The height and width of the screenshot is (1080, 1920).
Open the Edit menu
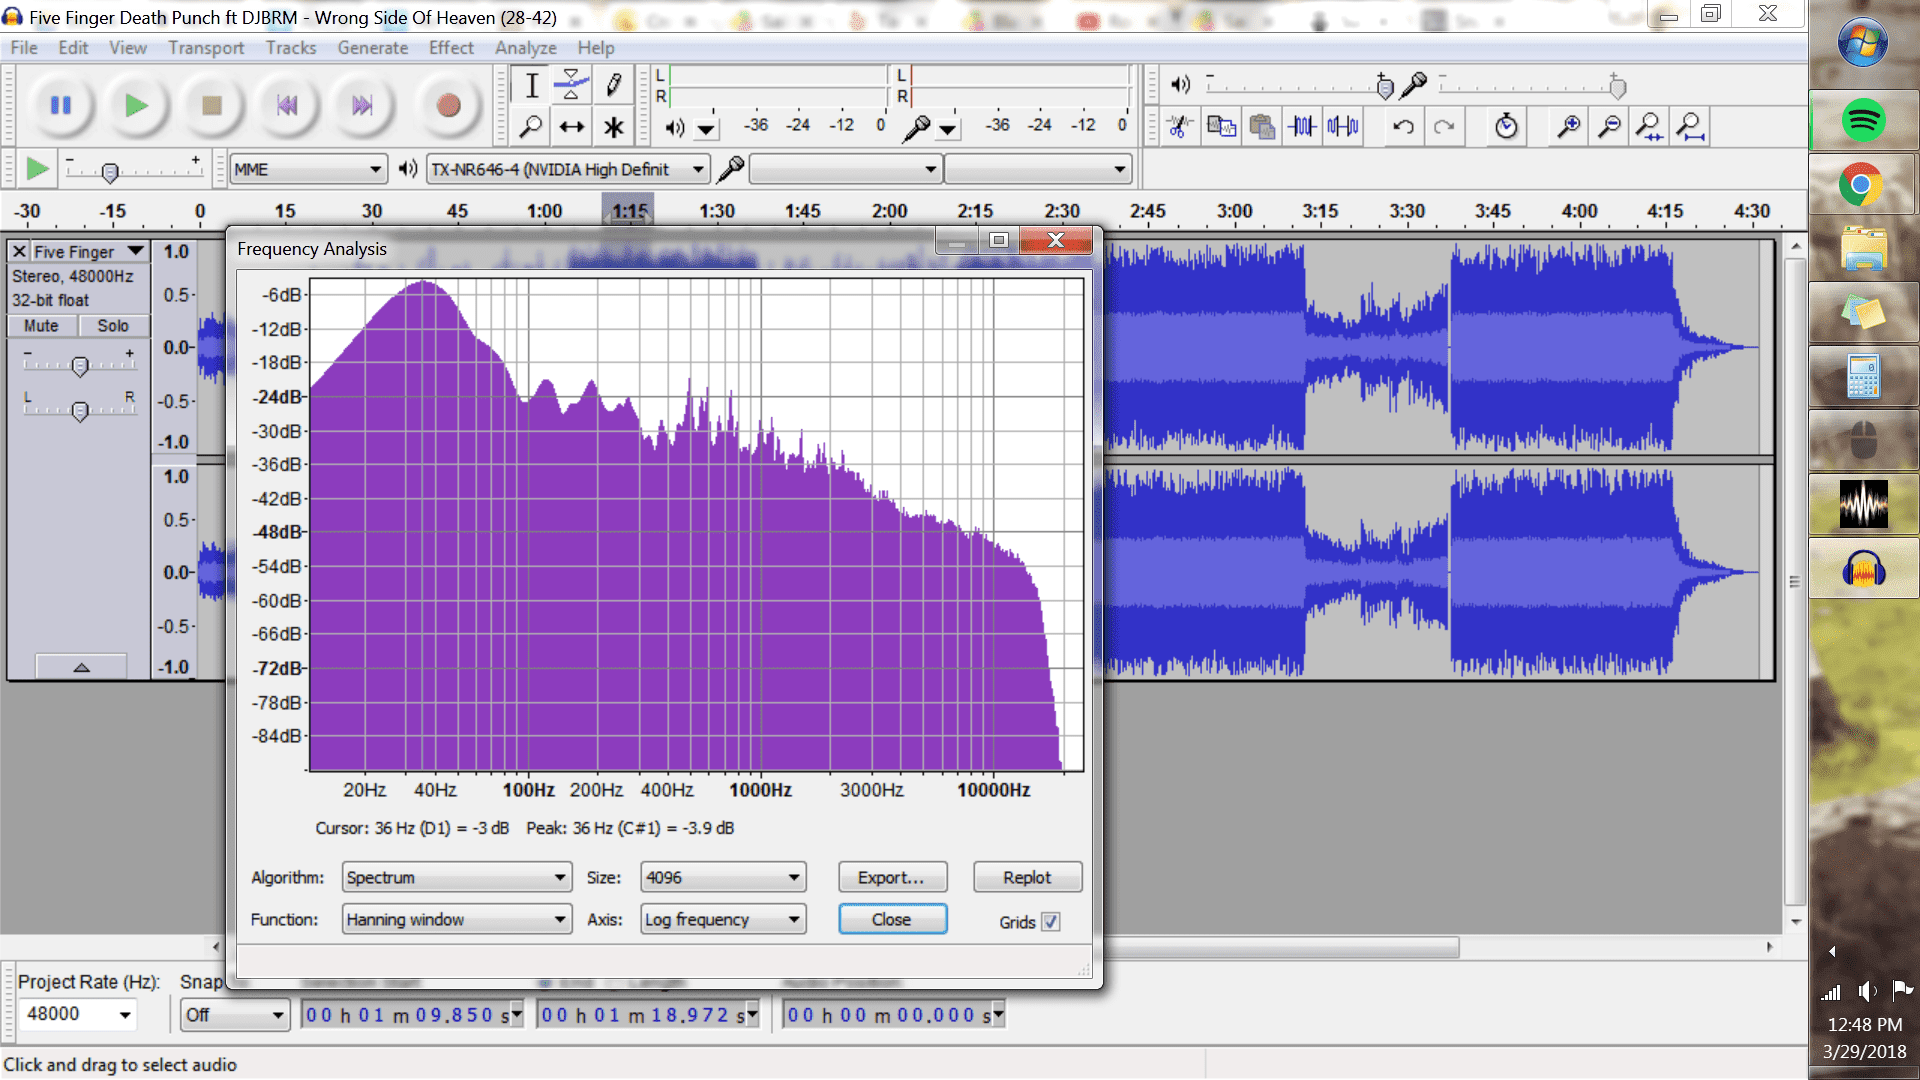pyautogui.click(x=73, y=48)
